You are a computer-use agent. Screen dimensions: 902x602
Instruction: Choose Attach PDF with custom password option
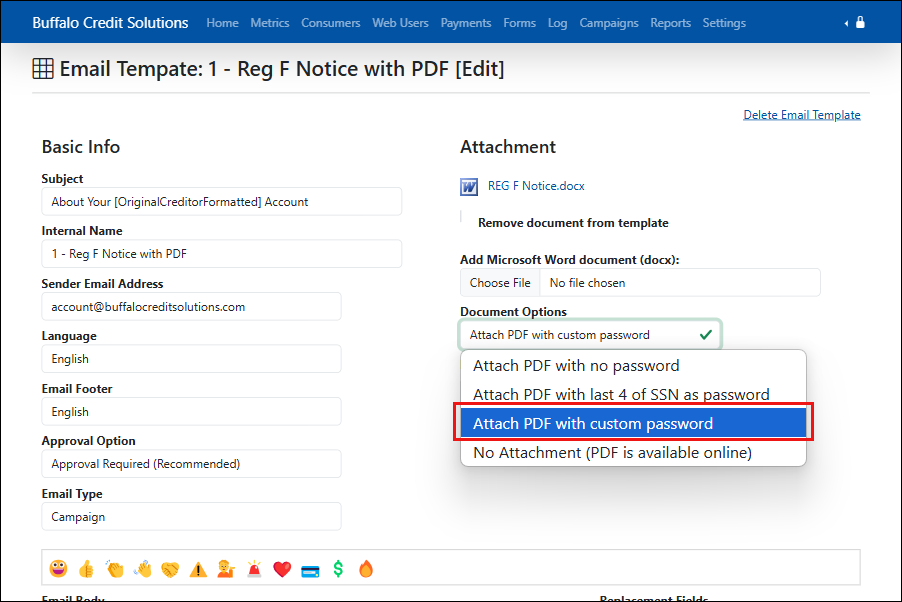(633, 423)
